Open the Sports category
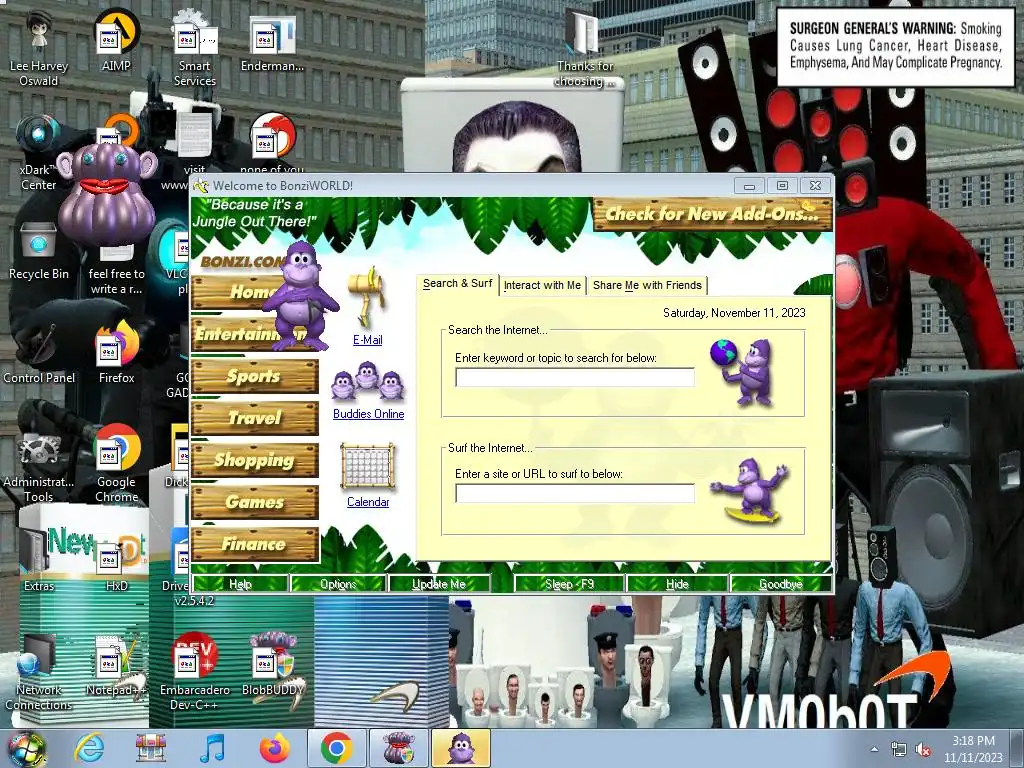Image resolution: width=1024 pixels, height=768 pixels. tap(255, 376)
